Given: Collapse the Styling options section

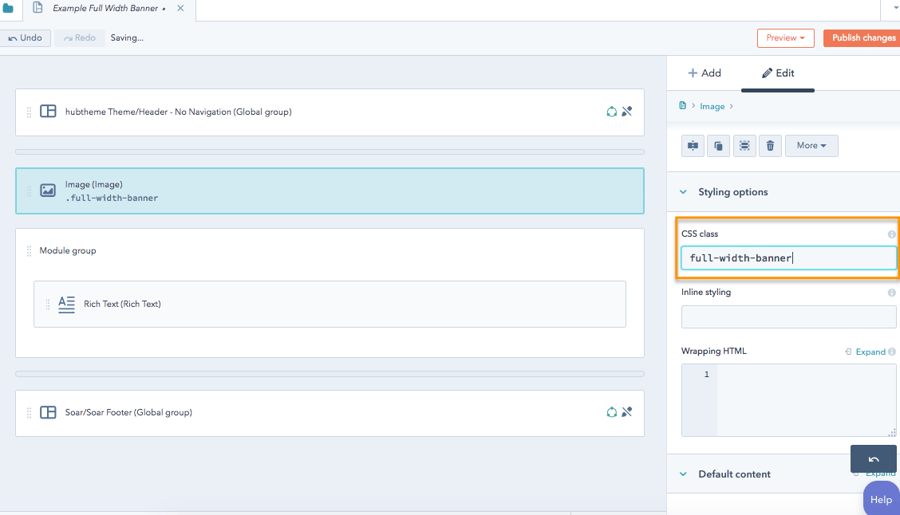Looking at the screenshot, I should tap(684, 192).
